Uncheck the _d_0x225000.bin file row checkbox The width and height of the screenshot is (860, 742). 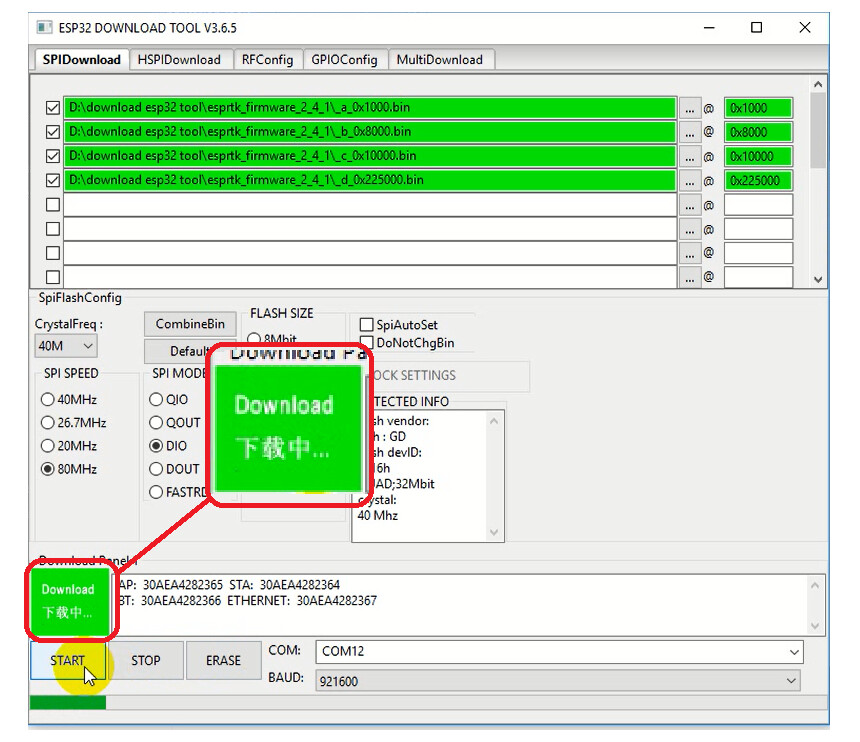53,180
